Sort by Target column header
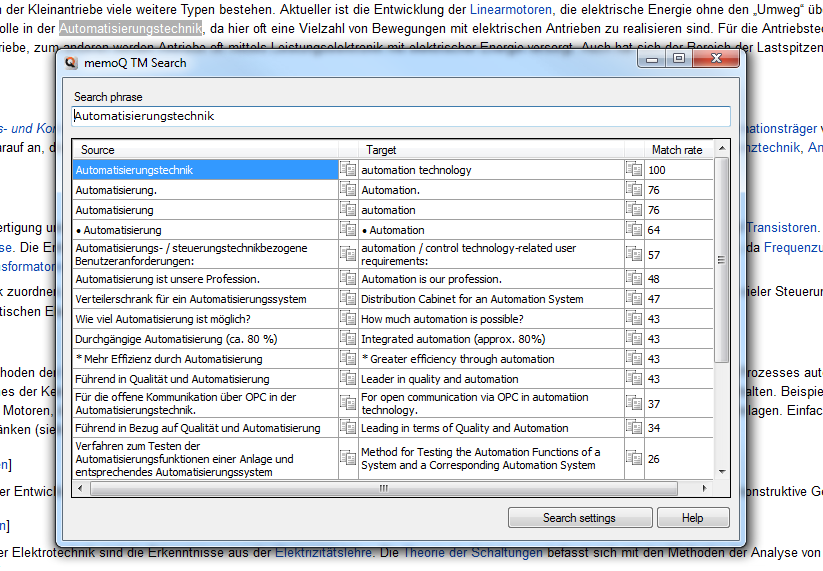The height and width of the screenshot is (571, 823). [x=491, y=150]
